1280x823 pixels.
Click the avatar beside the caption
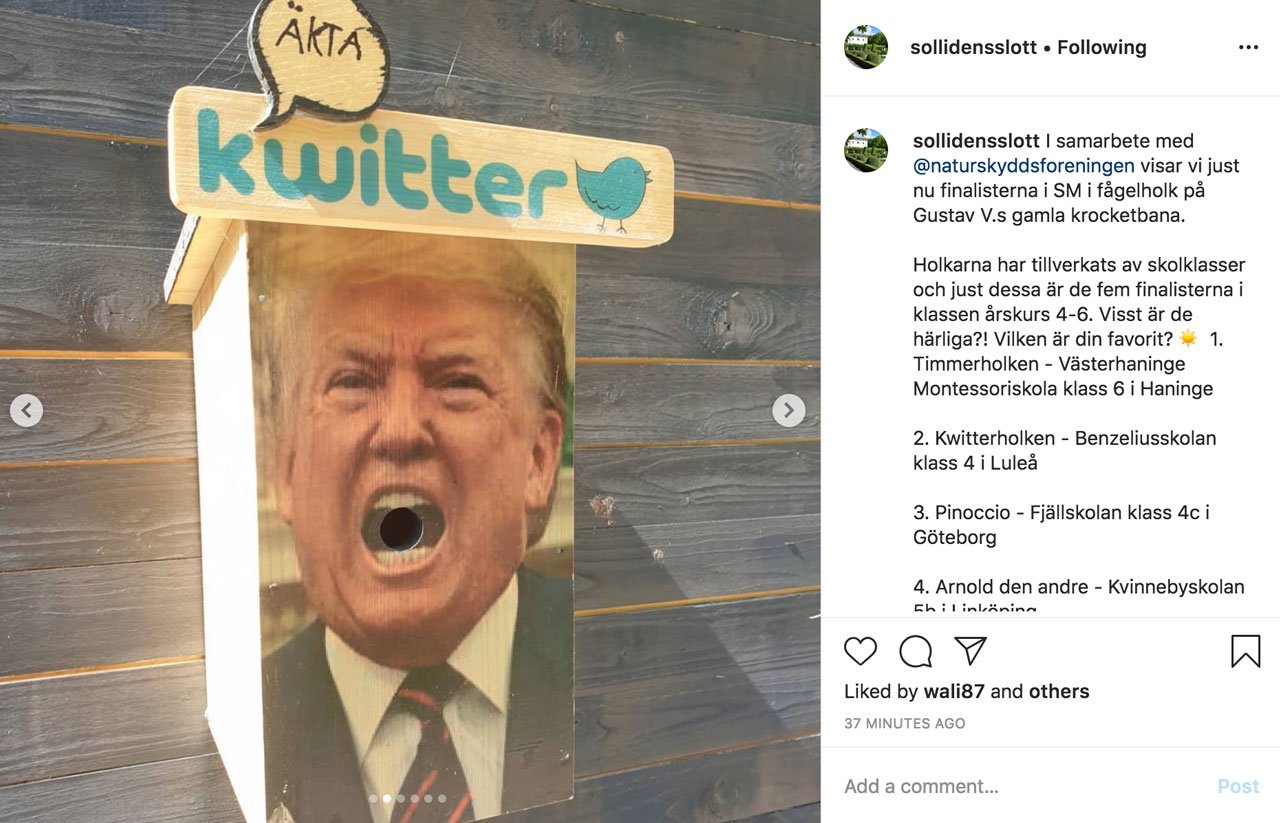pos(866,150)
